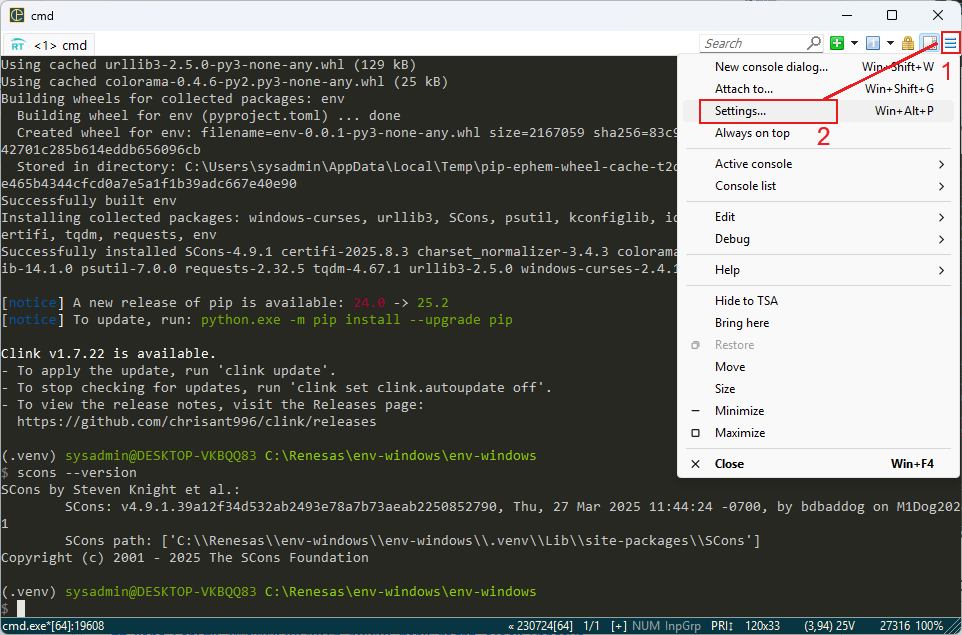Click Hide to TSA menu entry
The width and height of the screenshot is (962, 635).
pyautogui.click(x=746, y=301)
